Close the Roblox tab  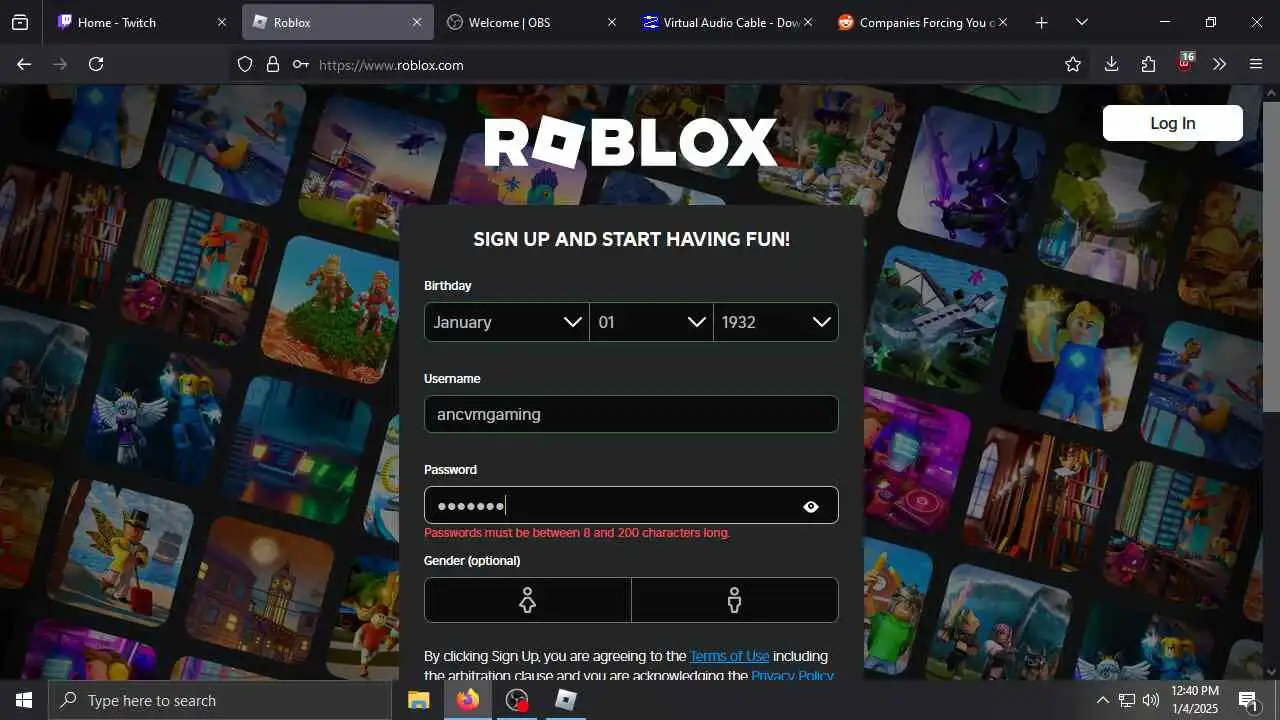pos(417,22)
